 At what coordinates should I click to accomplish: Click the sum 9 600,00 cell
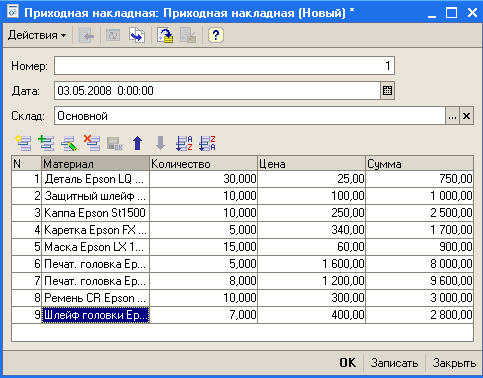click(x=419, y=281)
